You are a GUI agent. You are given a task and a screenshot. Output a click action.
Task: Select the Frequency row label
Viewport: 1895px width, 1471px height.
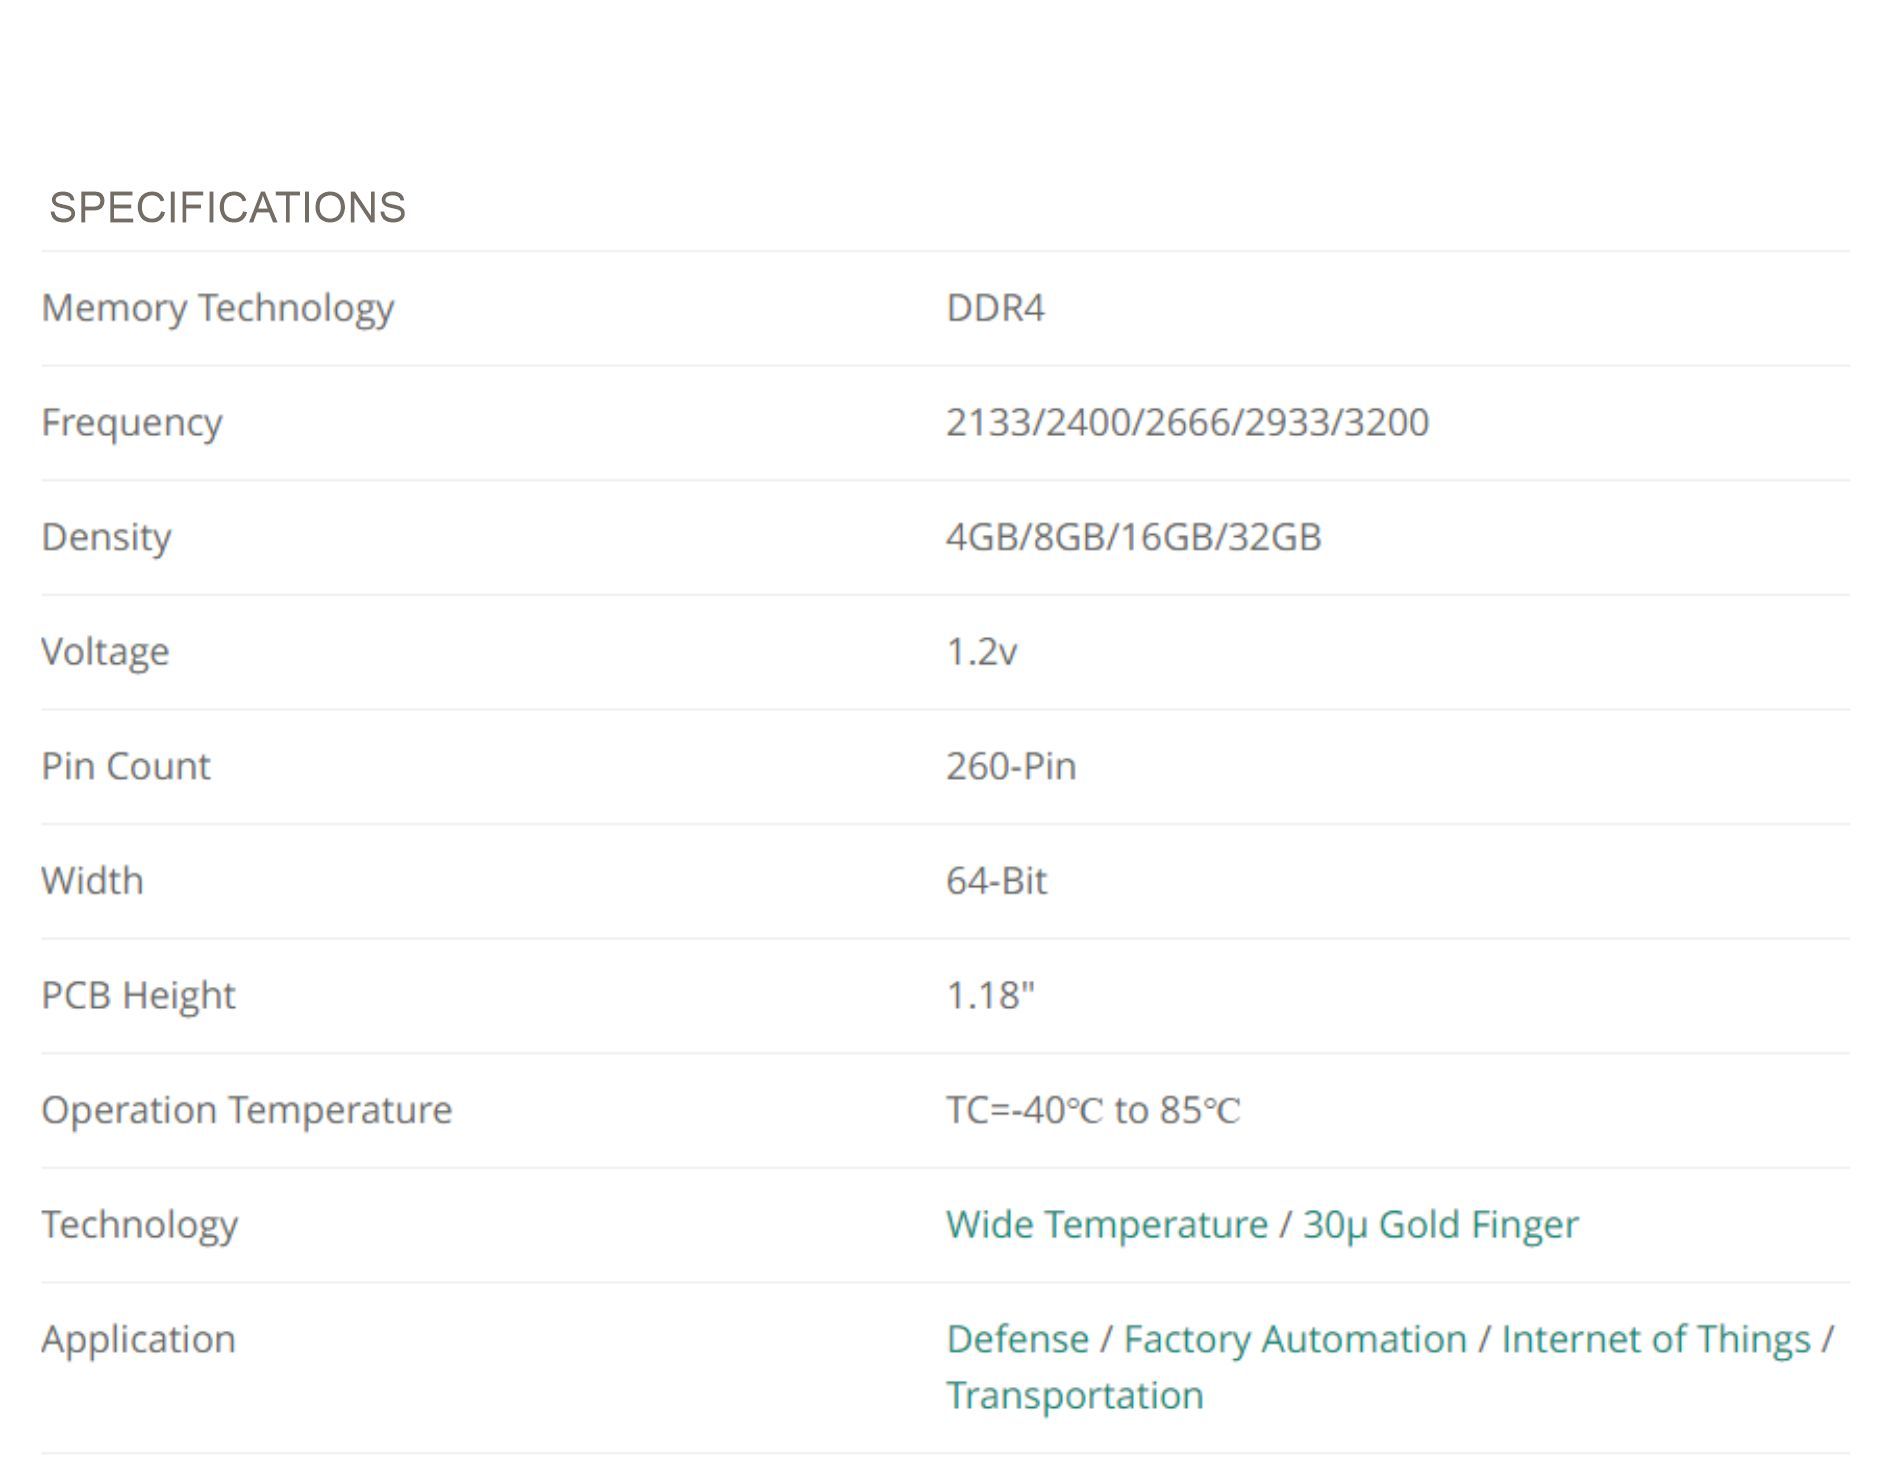tap(132, 424)
